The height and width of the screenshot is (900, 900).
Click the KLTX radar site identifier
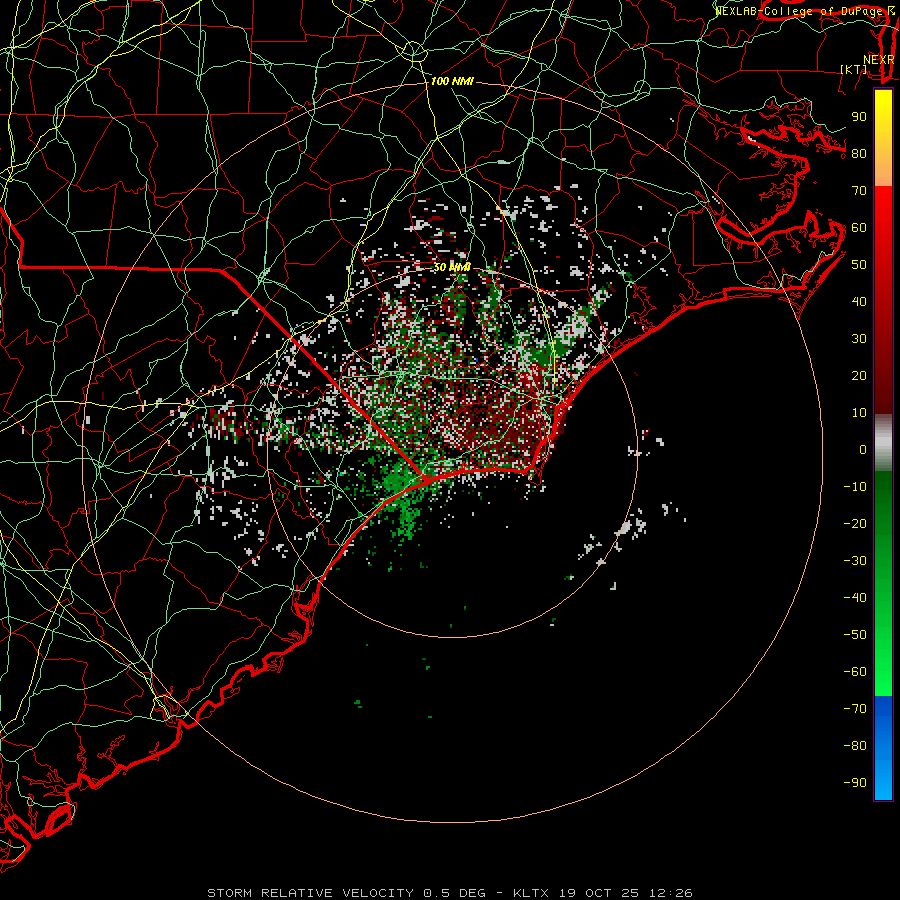tap(531, 893)
